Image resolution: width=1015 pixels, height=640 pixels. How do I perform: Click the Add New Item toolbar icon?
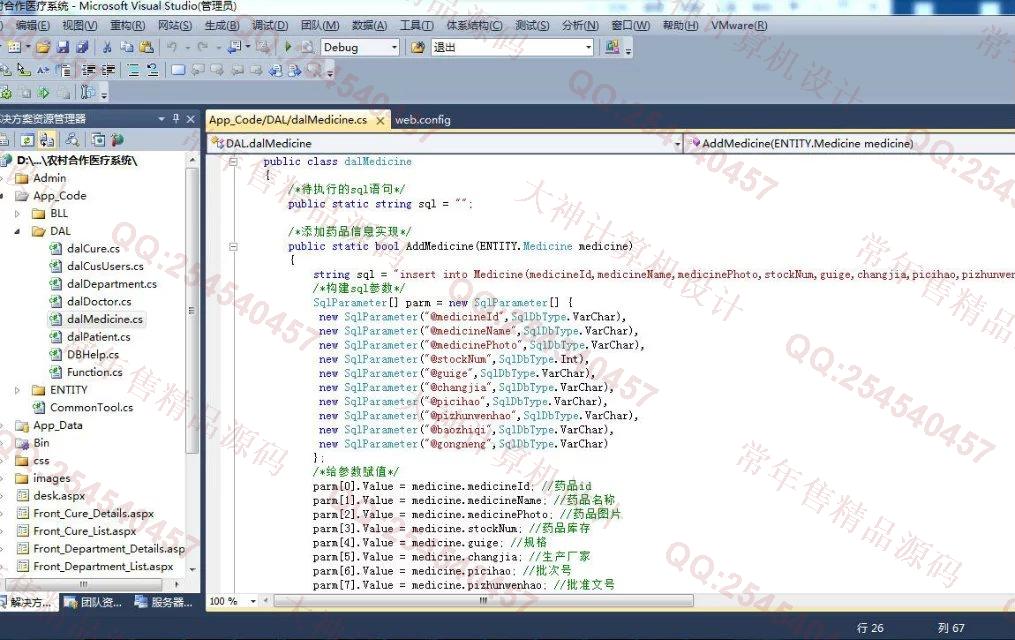(x=14, y=47)
